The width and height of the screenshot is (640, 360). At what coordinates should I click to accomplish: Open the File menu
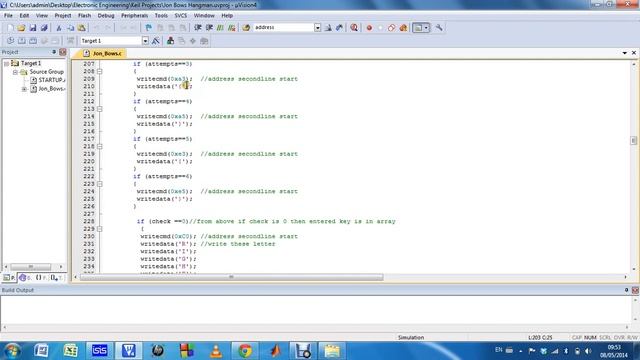point(9,16)
